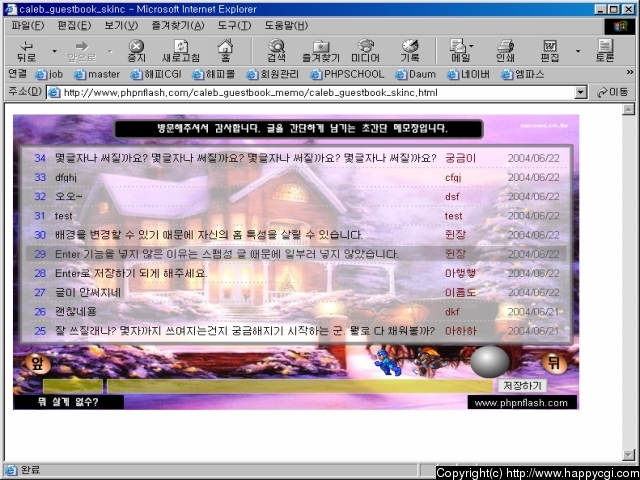This screenshot has height=480, width=640.
Task: Open the forward button history dropdown arrow
Action: click(x=110, y=51)
